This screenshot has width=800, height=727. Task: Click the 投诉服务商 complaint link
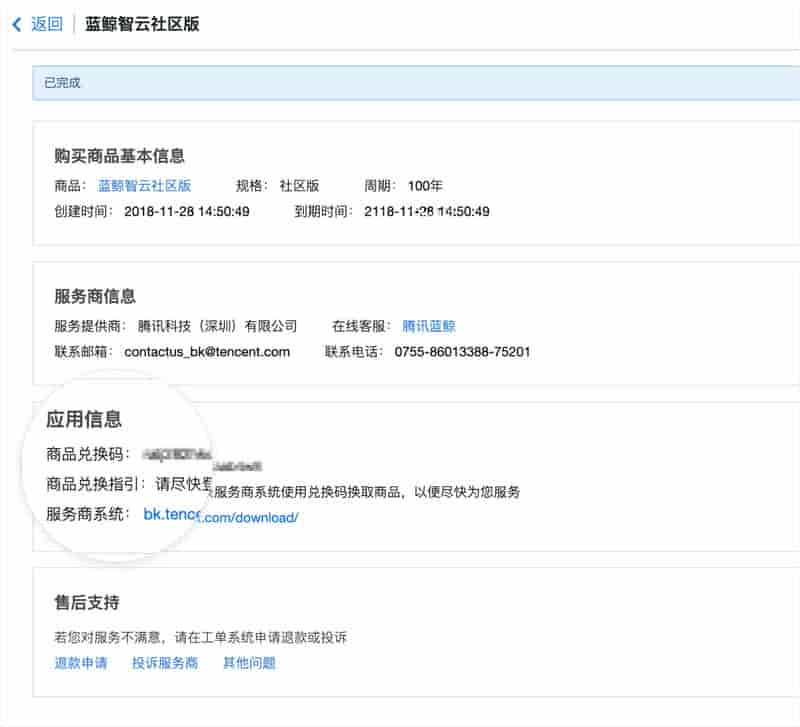point(165,663)
